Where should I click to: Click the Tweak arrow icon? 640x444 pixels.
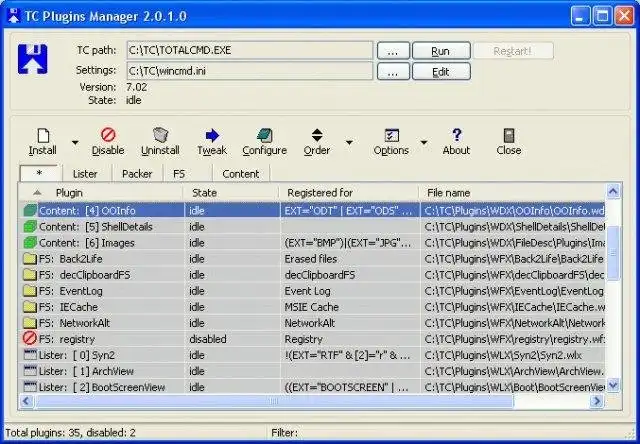click(212, 135)
